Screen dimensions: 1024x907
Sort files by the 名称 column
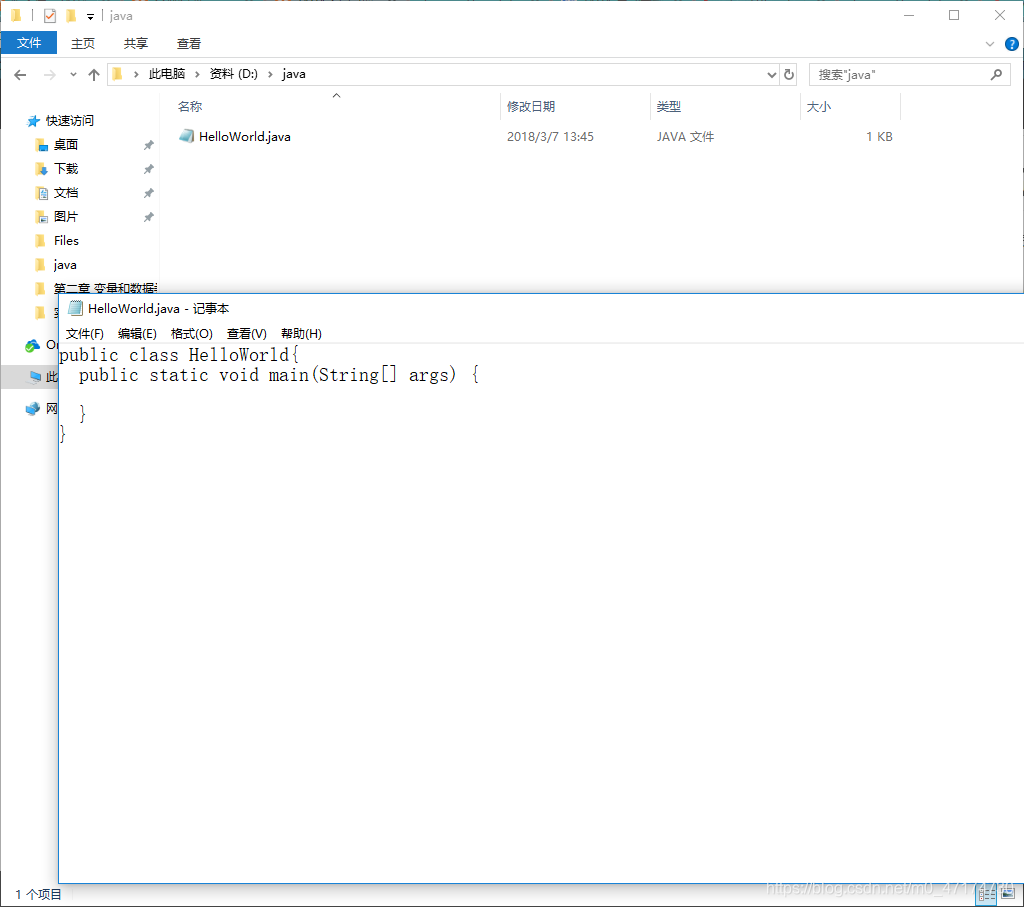click(190, 106)
